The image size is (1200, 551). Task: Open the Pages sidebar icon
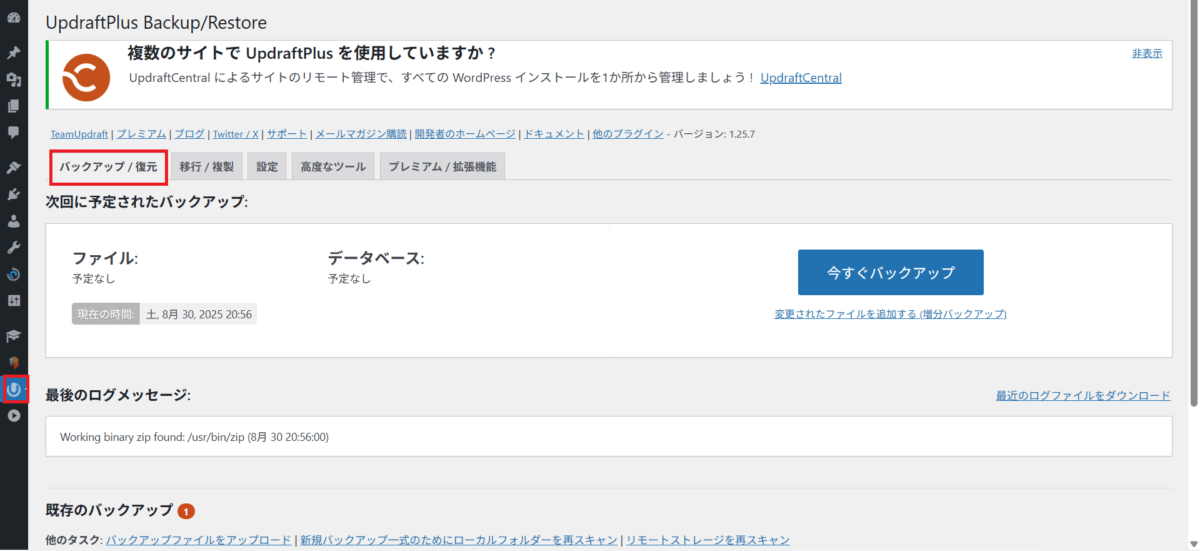click(x=14, y=105)
